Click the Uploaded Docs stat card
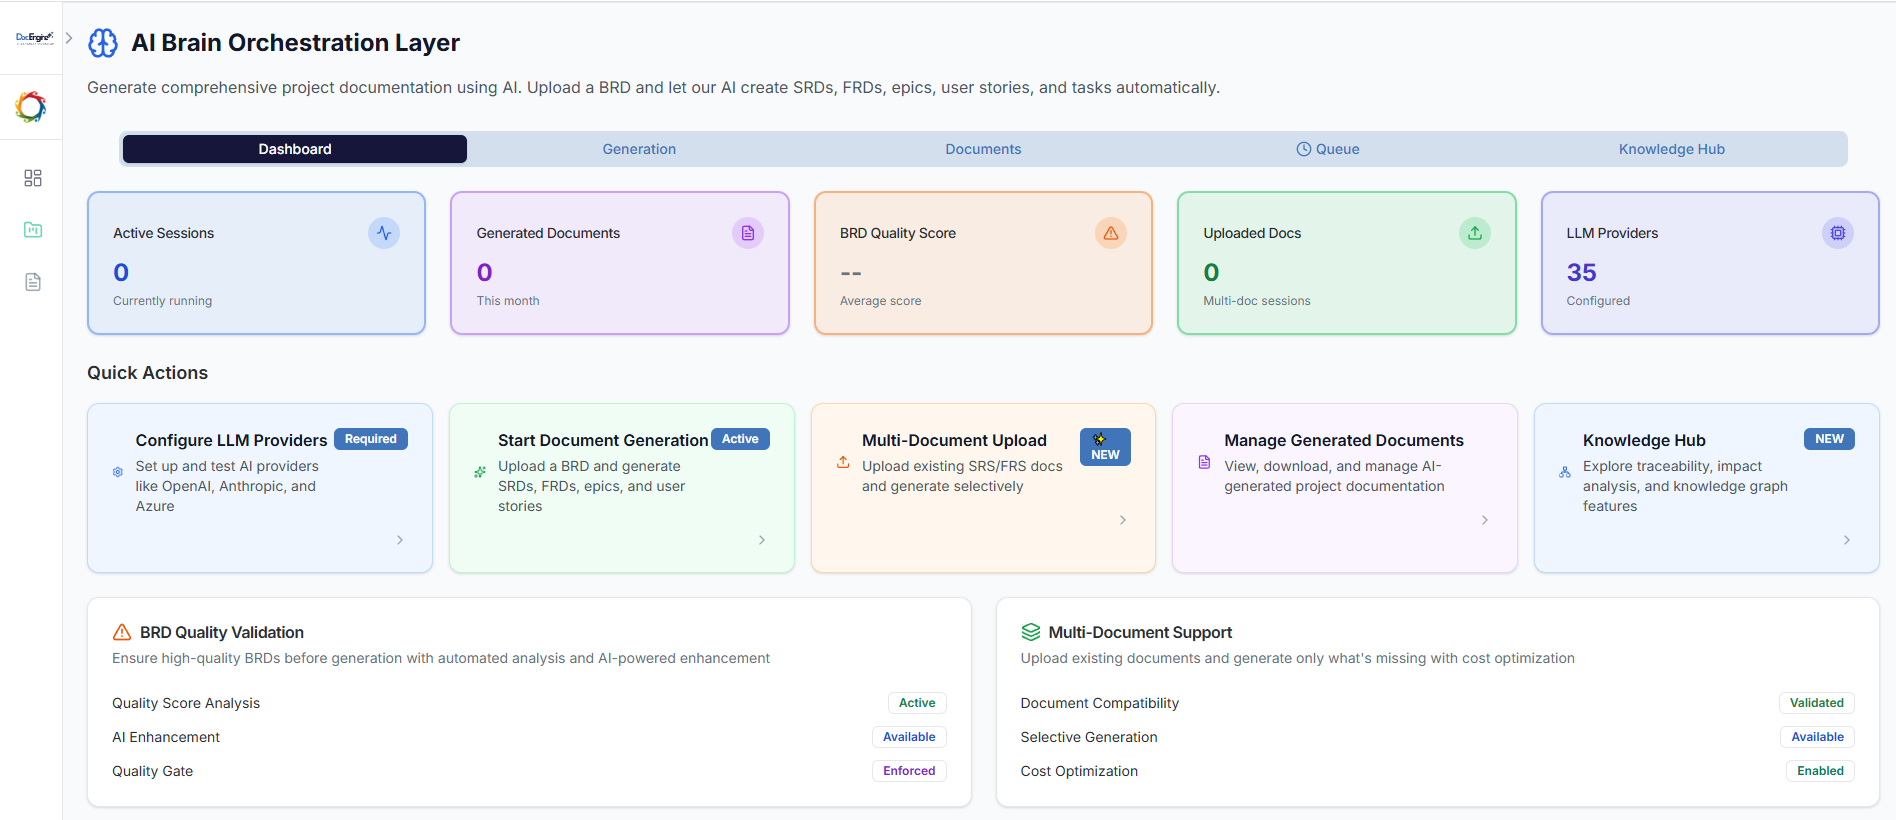This screenshot has height=820, width=1896. point(1347,263)
